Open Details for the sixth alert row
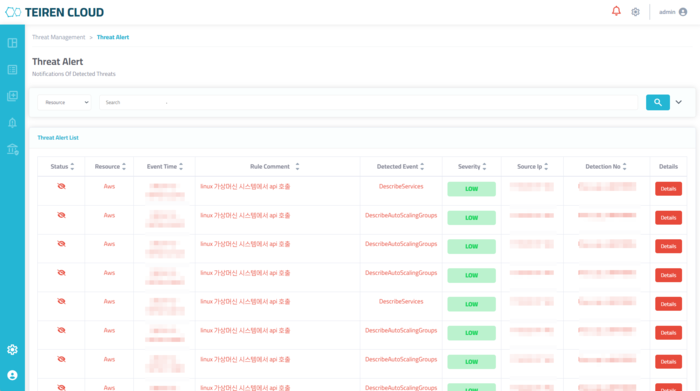The width and height of the screenshot is (700, 391). [x=668, y=333]
